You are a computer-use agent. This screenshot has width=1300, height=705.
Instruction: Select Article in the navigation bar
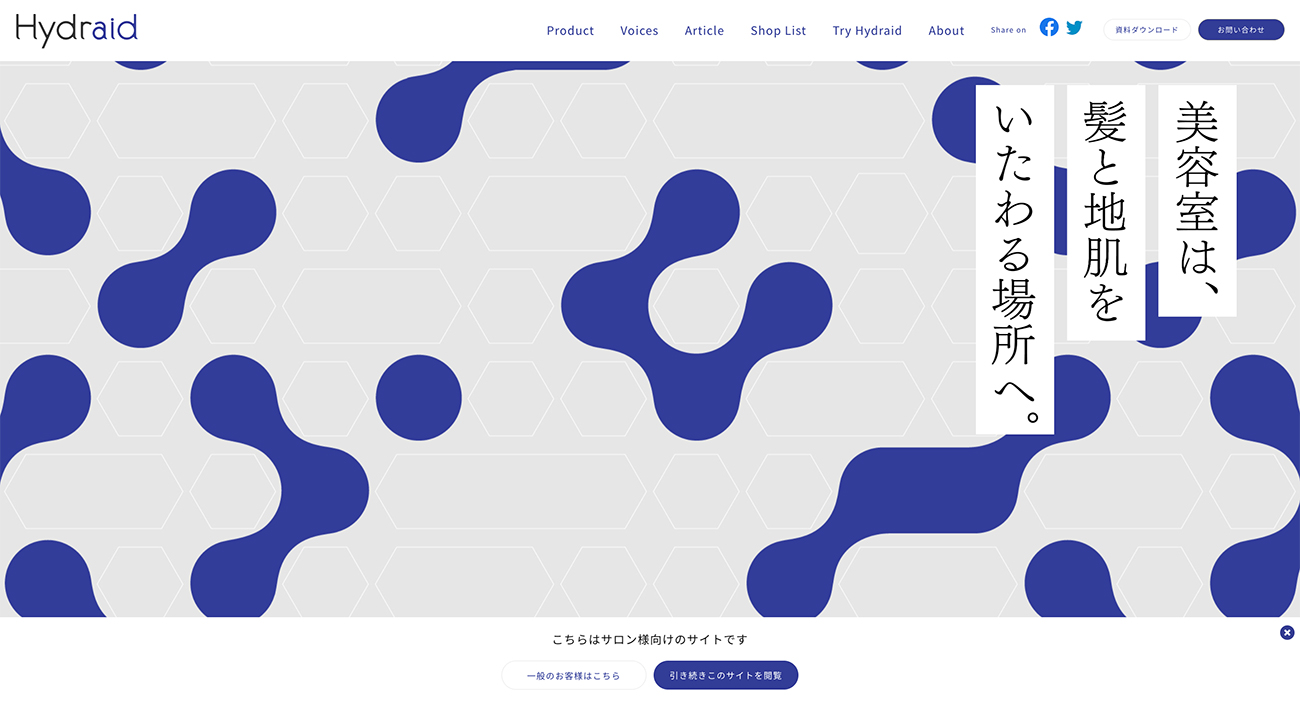pos(704,31)
